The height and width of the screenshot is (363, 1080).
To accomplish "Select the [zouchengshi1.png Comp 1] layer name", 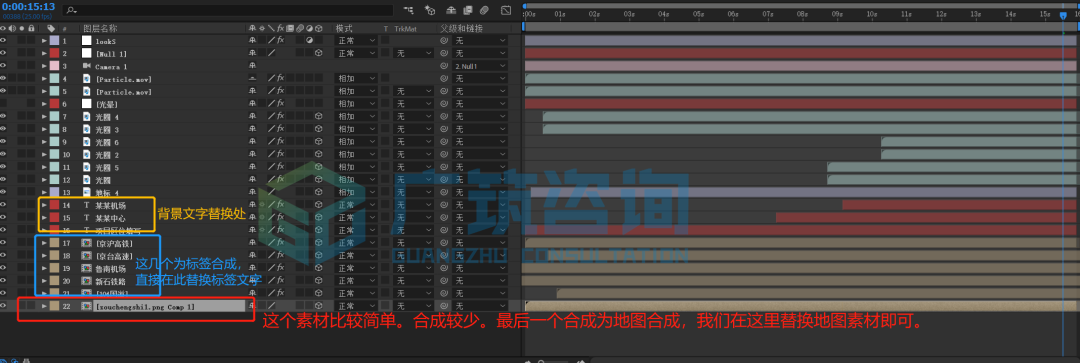I will [145, 306].
